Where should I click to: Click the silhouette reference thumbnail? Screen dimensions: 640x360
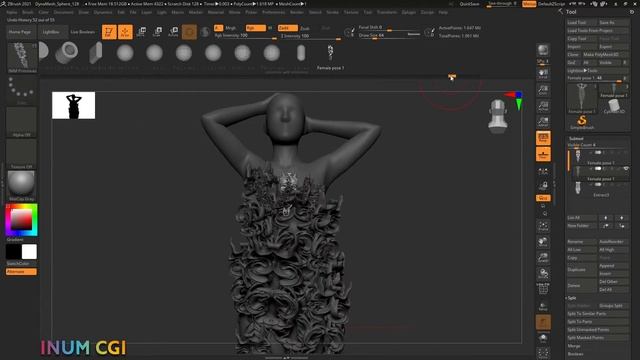(x=73, y=105)
